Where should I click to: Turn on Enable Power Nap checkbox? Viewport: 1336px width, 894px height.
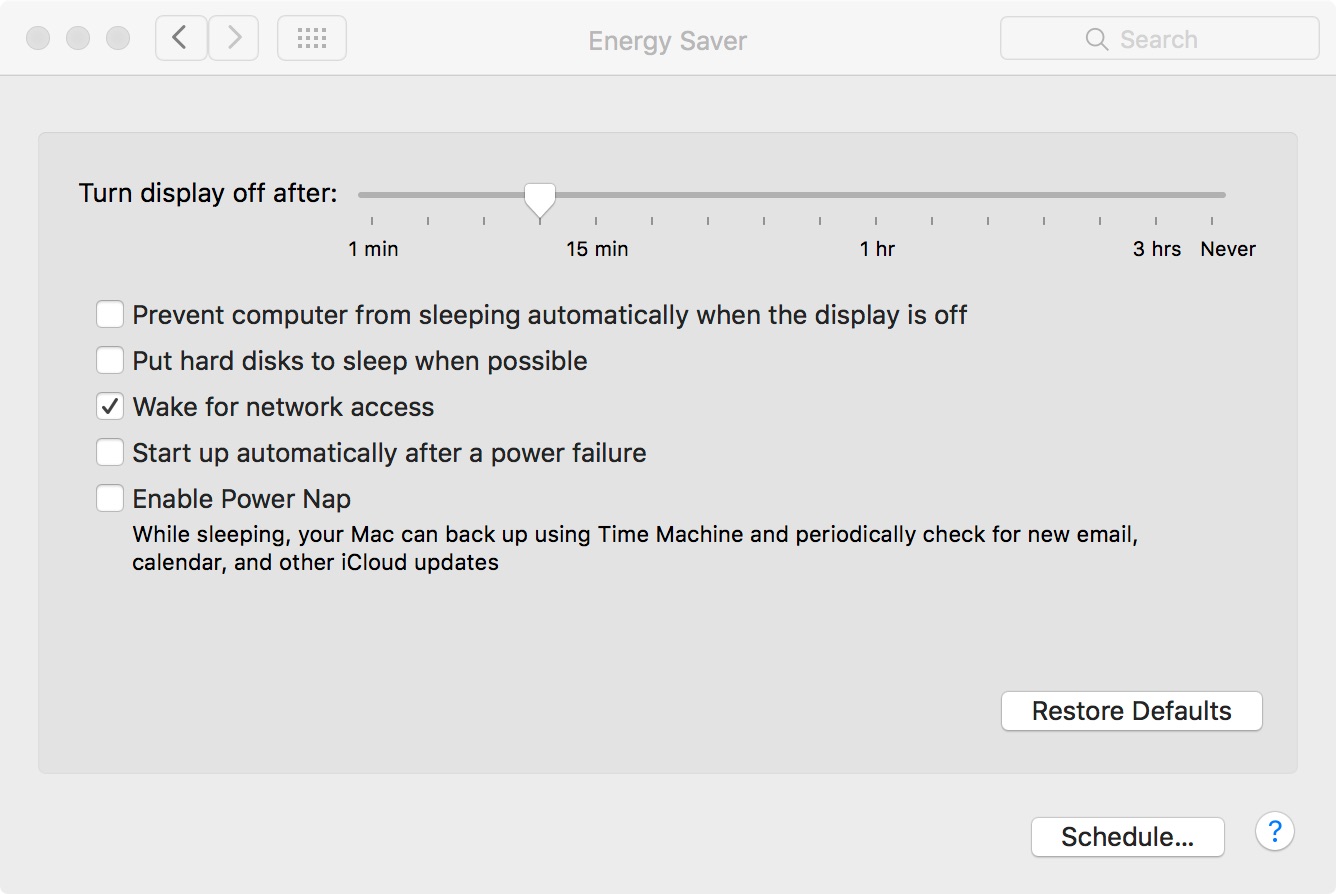[110, 498]
